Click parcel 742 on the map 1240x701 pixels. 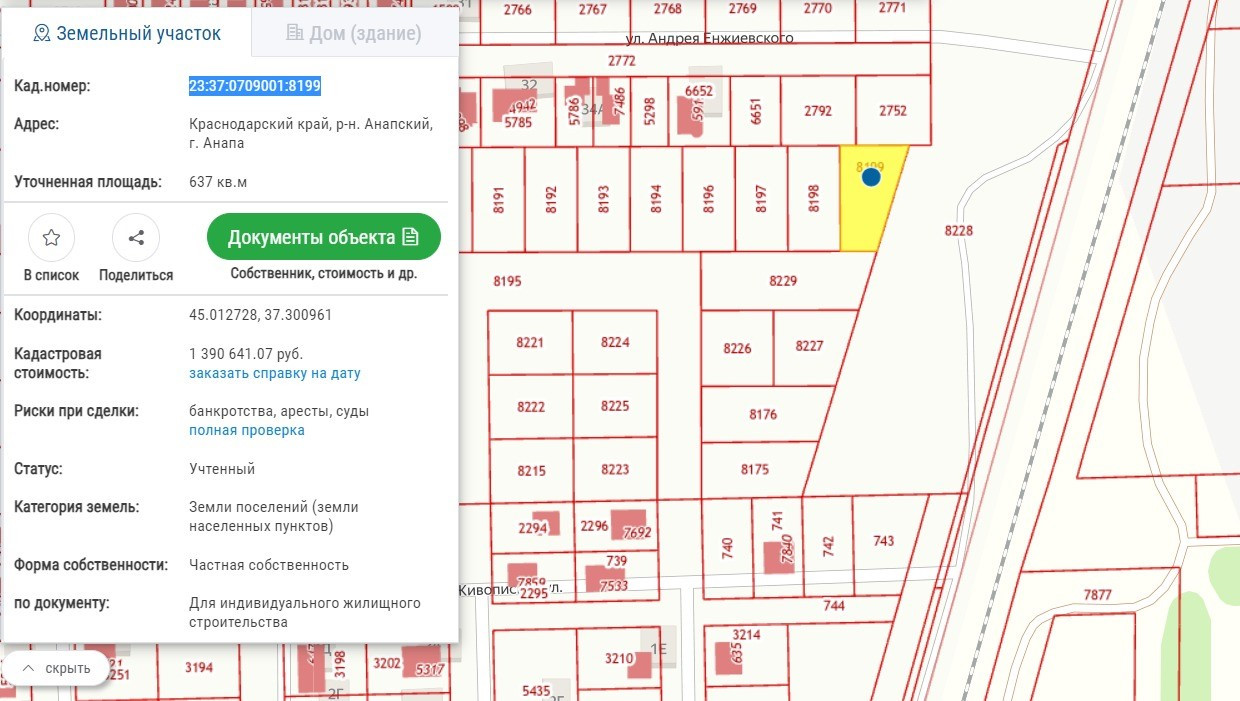(x=827, y=545)
